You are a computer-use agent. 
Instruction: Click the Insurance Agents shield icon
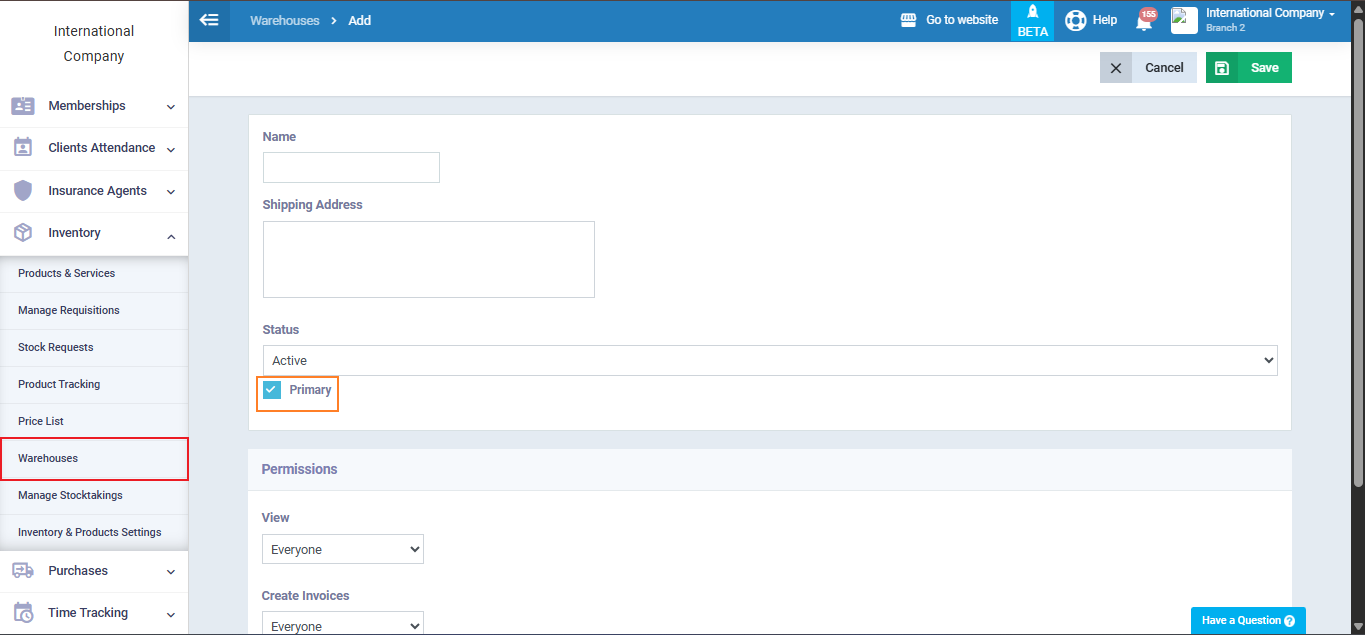[23, 191]
